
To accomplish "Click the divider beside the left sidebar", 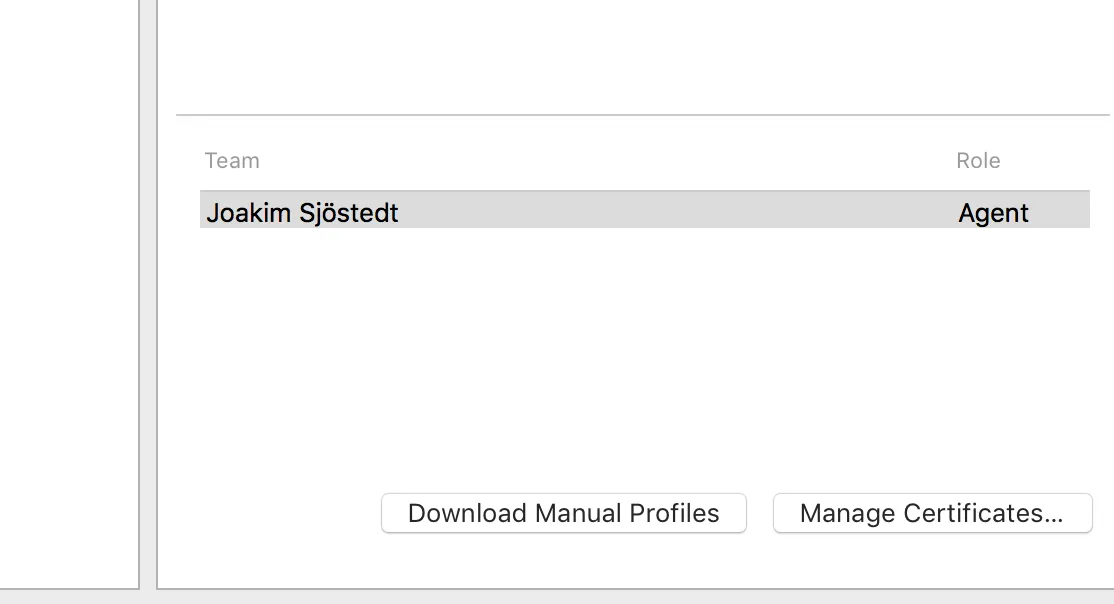I will [x=148, y=300].
